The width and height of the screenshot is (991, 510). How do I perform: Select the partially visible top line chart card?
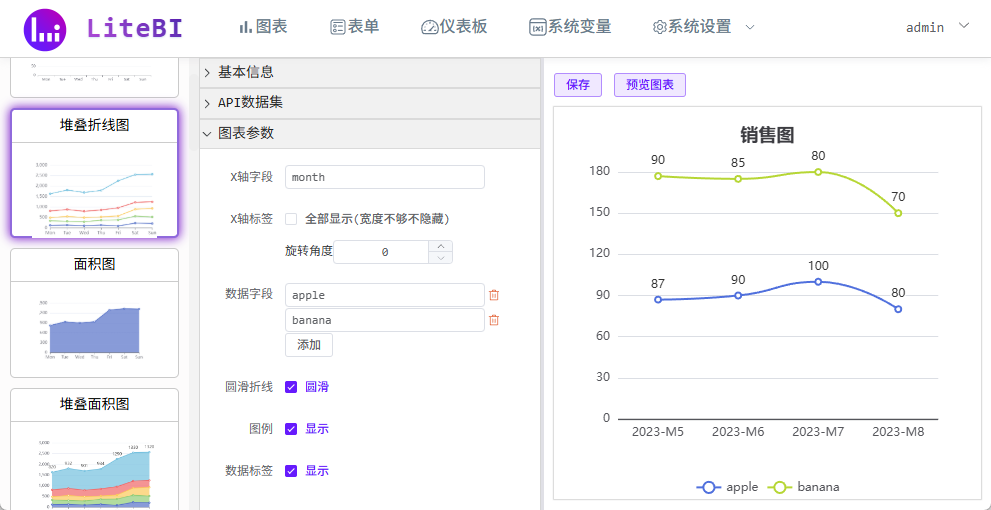coord(95,77)
